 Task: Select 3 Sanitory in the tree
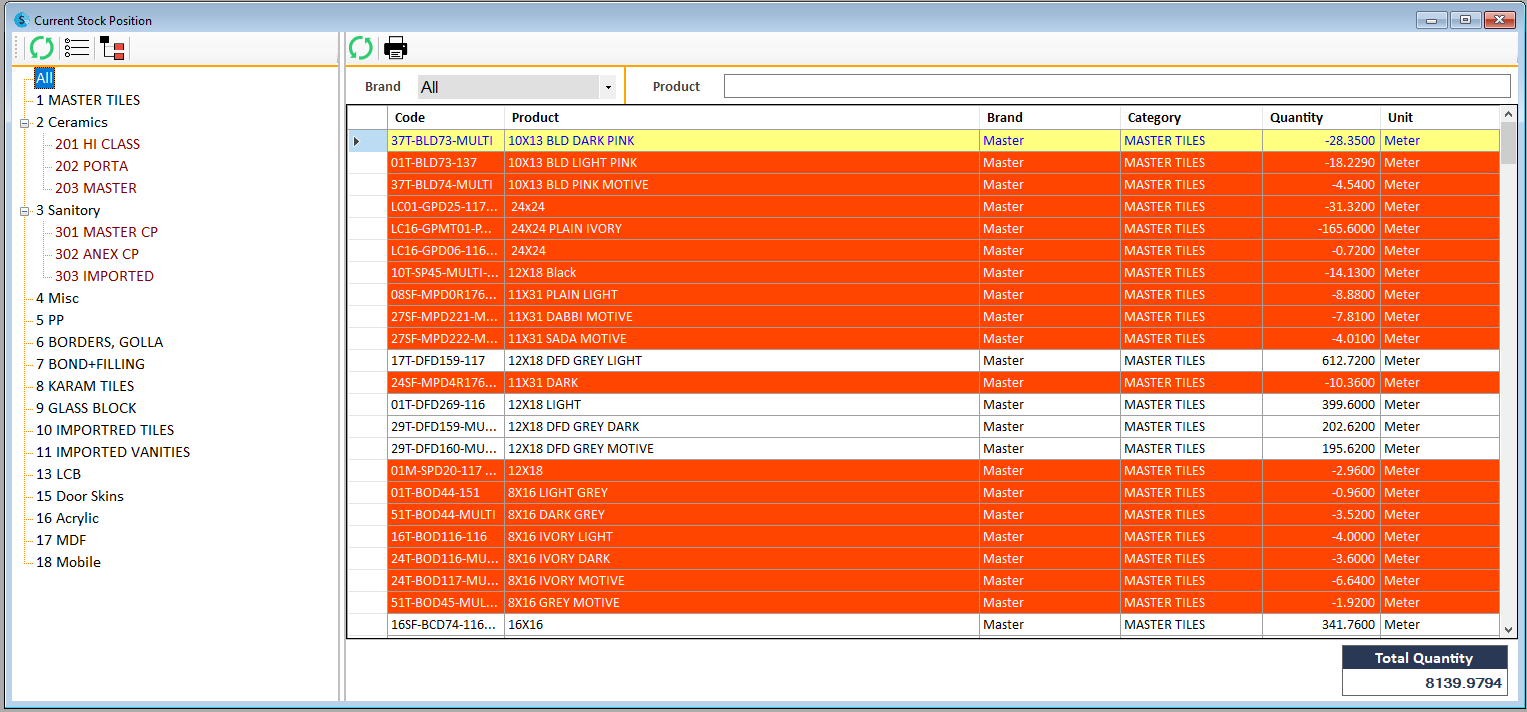pos(68,210)
